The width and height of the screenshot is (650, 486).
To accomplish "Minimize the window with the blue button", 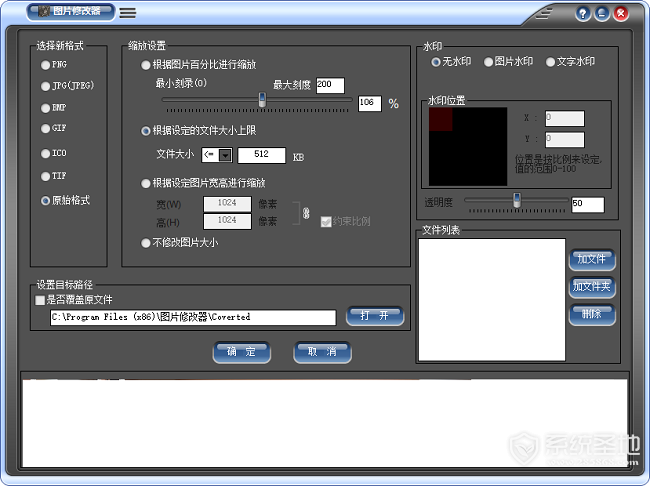I will [601, 14].
